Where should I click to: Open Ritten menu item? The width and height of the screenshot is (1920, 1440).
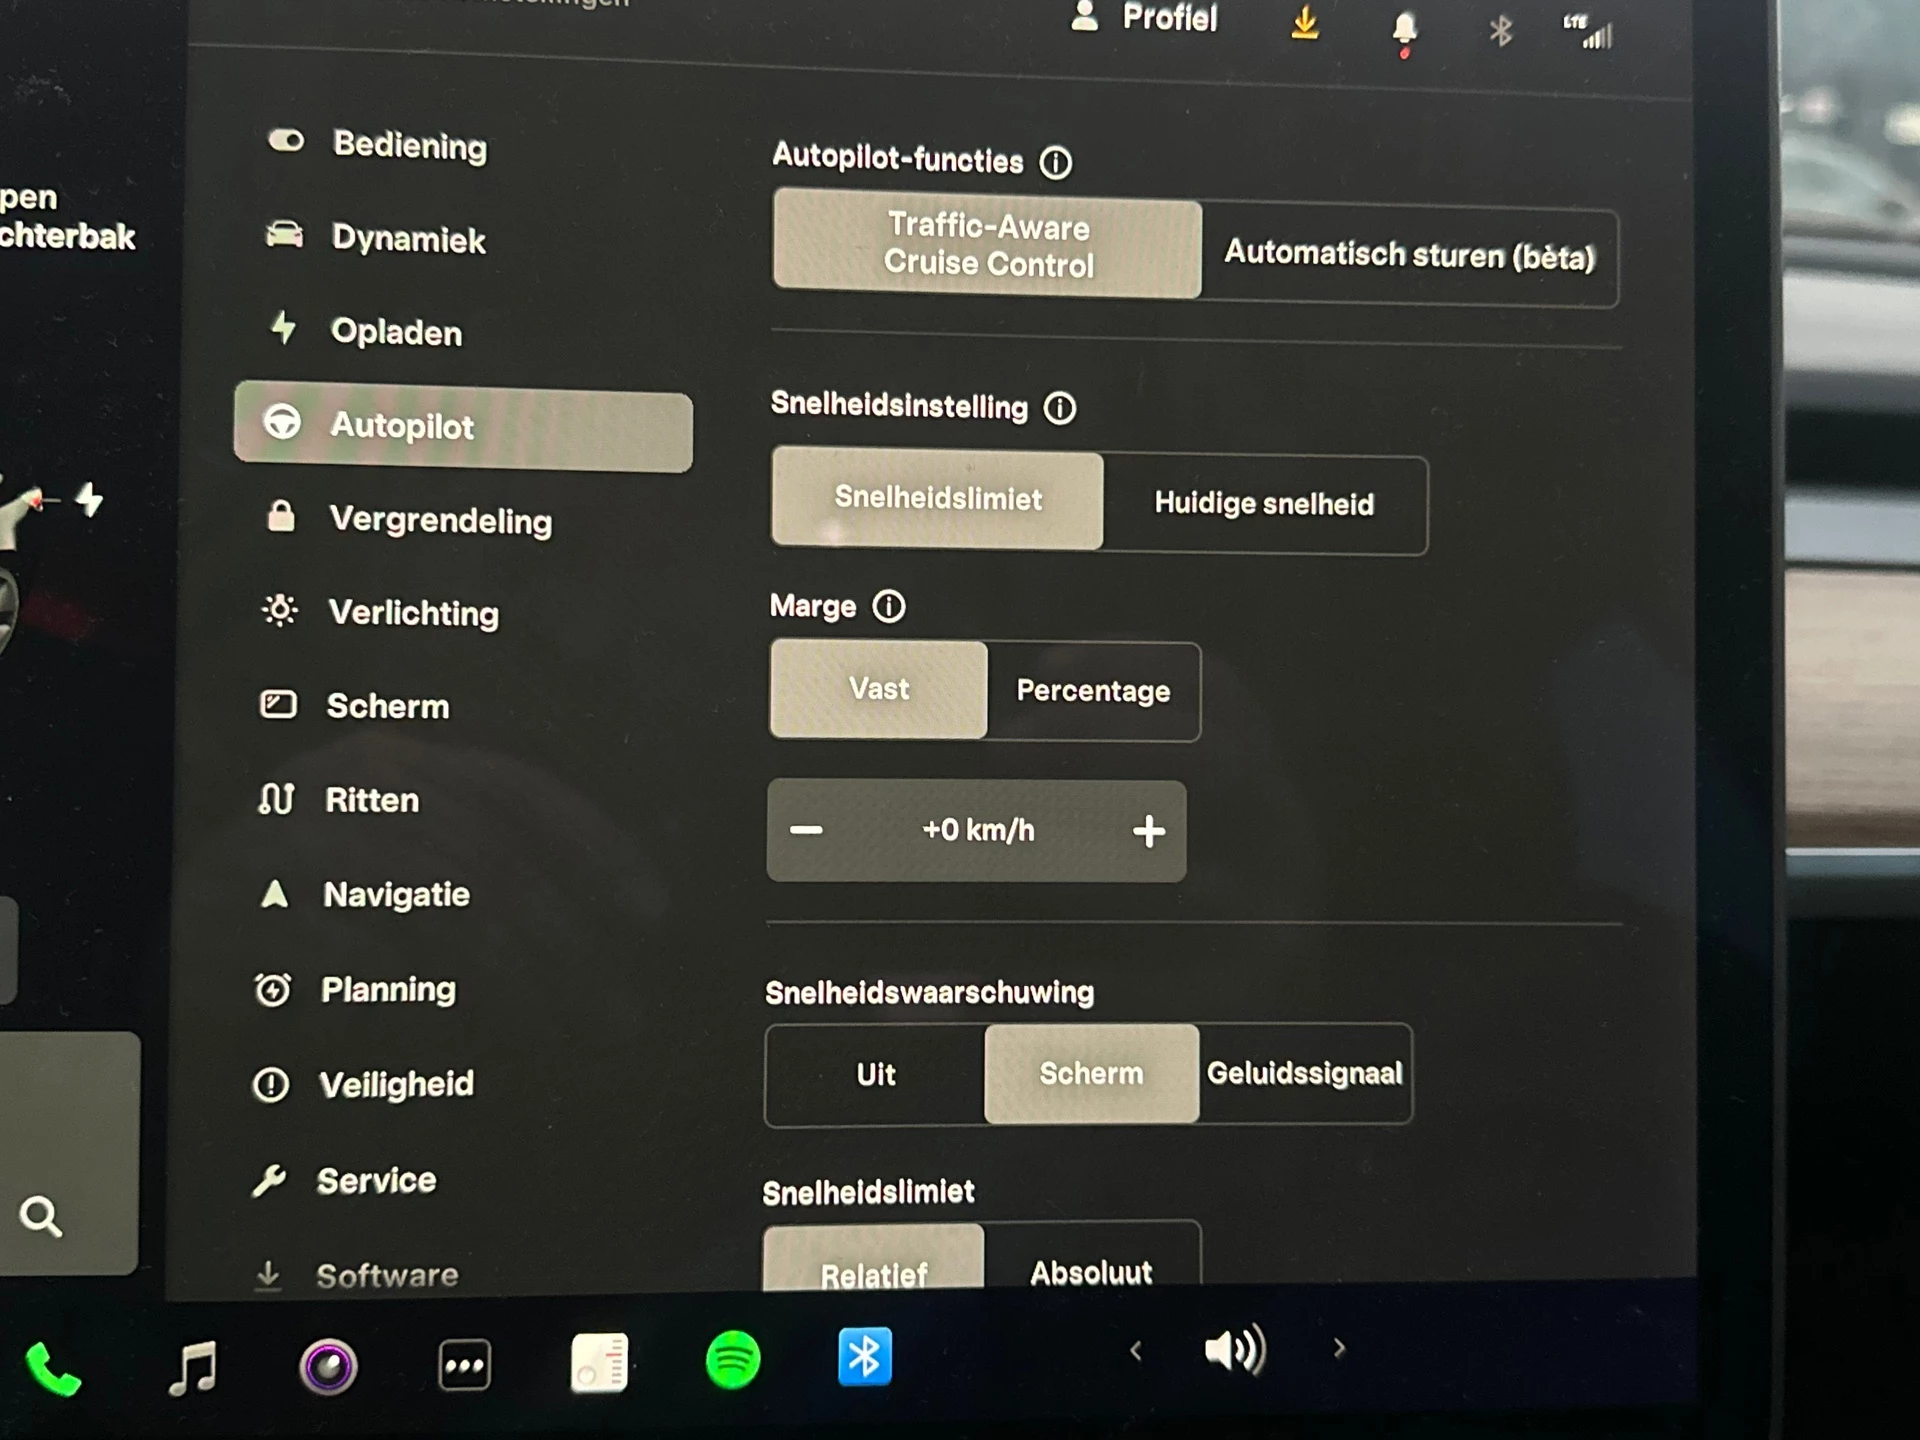(x=373, y=800)
